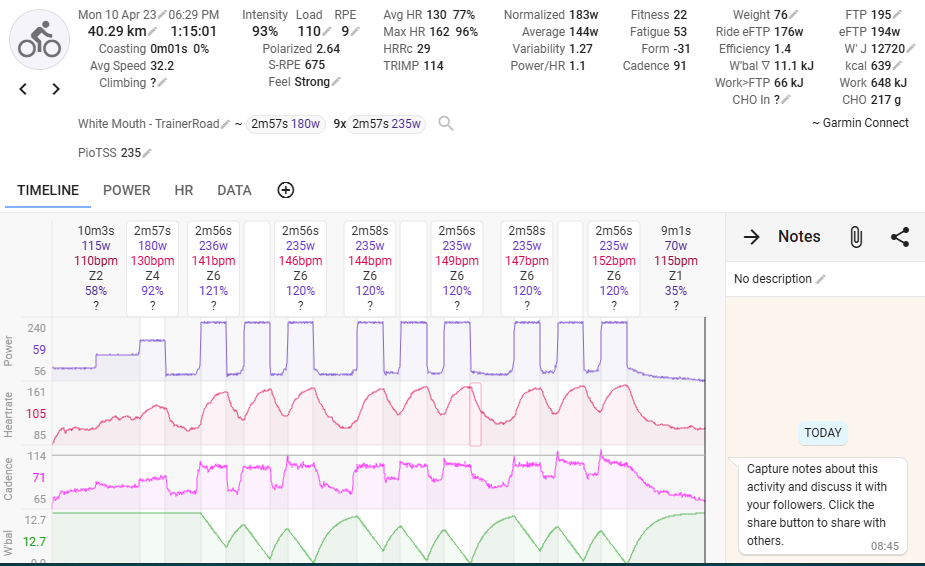Click the heartrate cursor marker on chart
This screenshot has height=566, width=925.
475,414
